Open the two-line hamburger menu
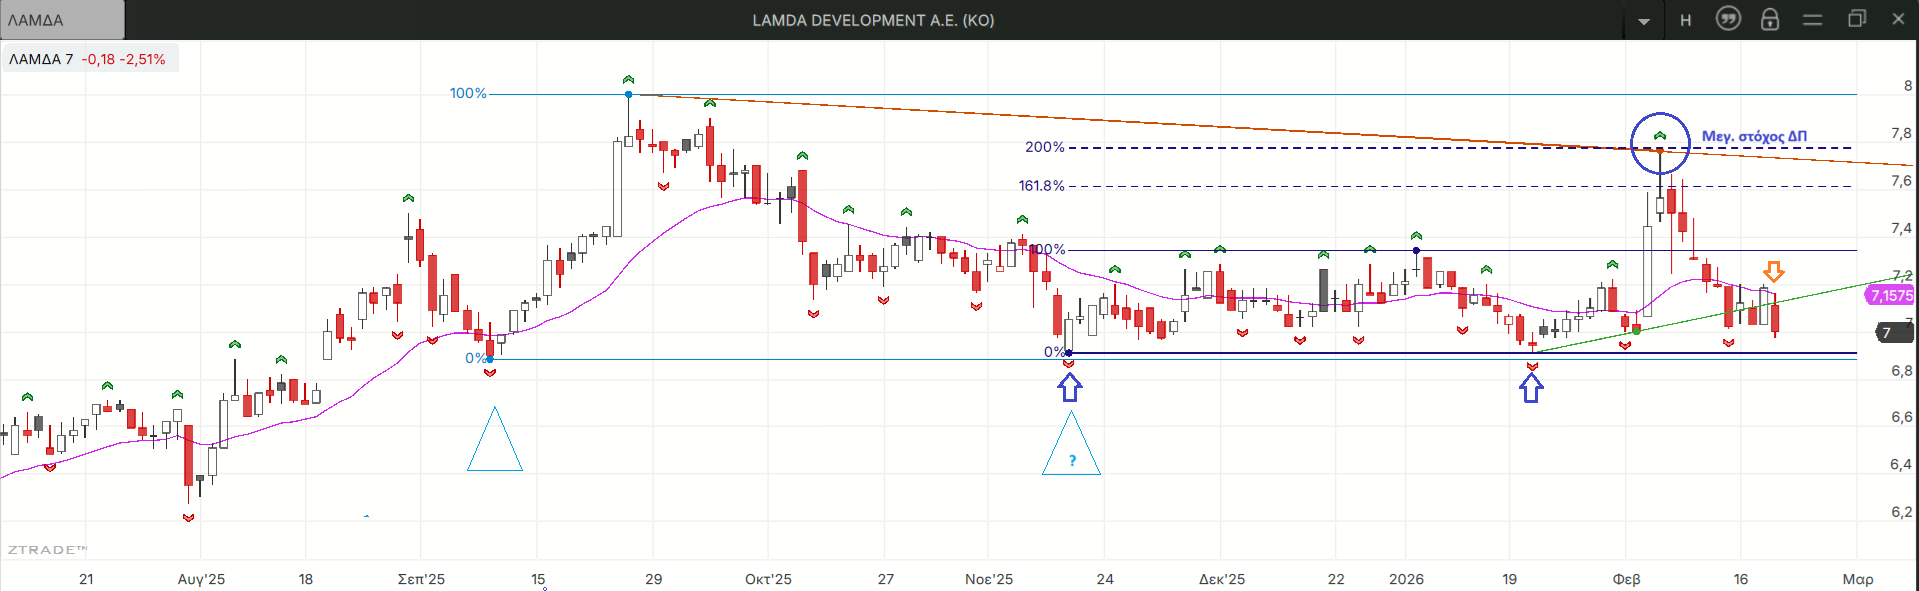The width and height of the screenshot is (1919, 591). pos(1812,20)
